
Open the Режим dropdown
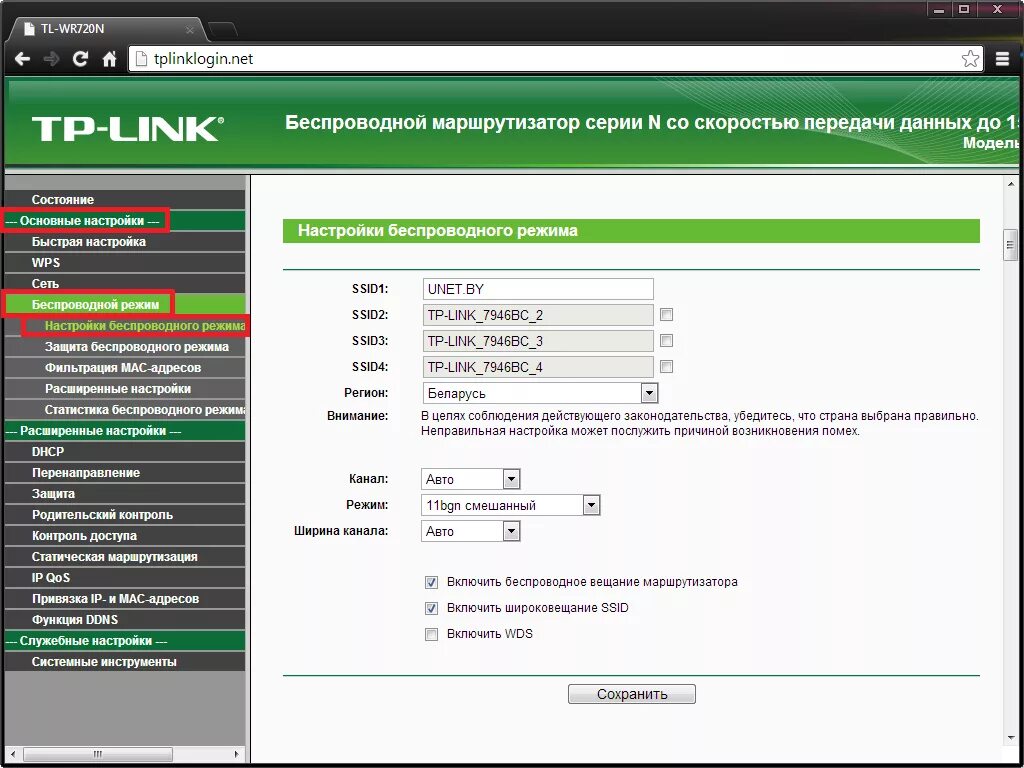tap(510, 505)
